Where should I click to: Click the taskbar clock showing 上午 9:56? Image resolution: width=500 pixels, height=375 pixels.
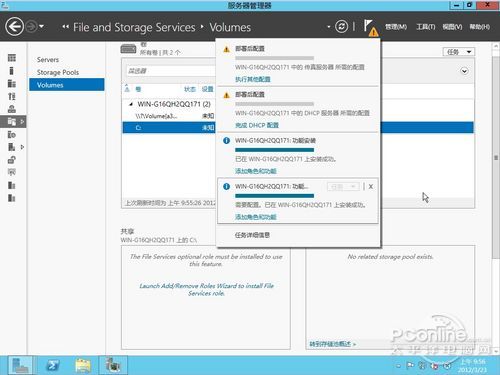[x=473, y=365]
